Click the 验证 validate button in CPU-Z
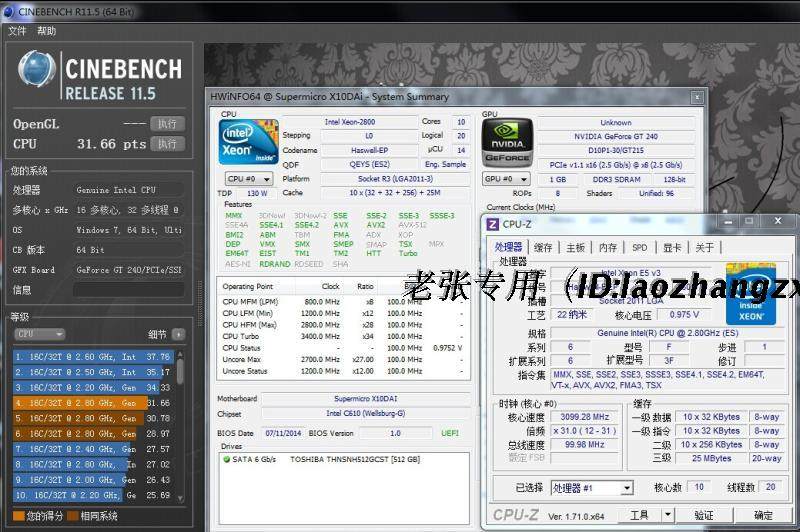800x532 pixels. click(x=704, y=515)
